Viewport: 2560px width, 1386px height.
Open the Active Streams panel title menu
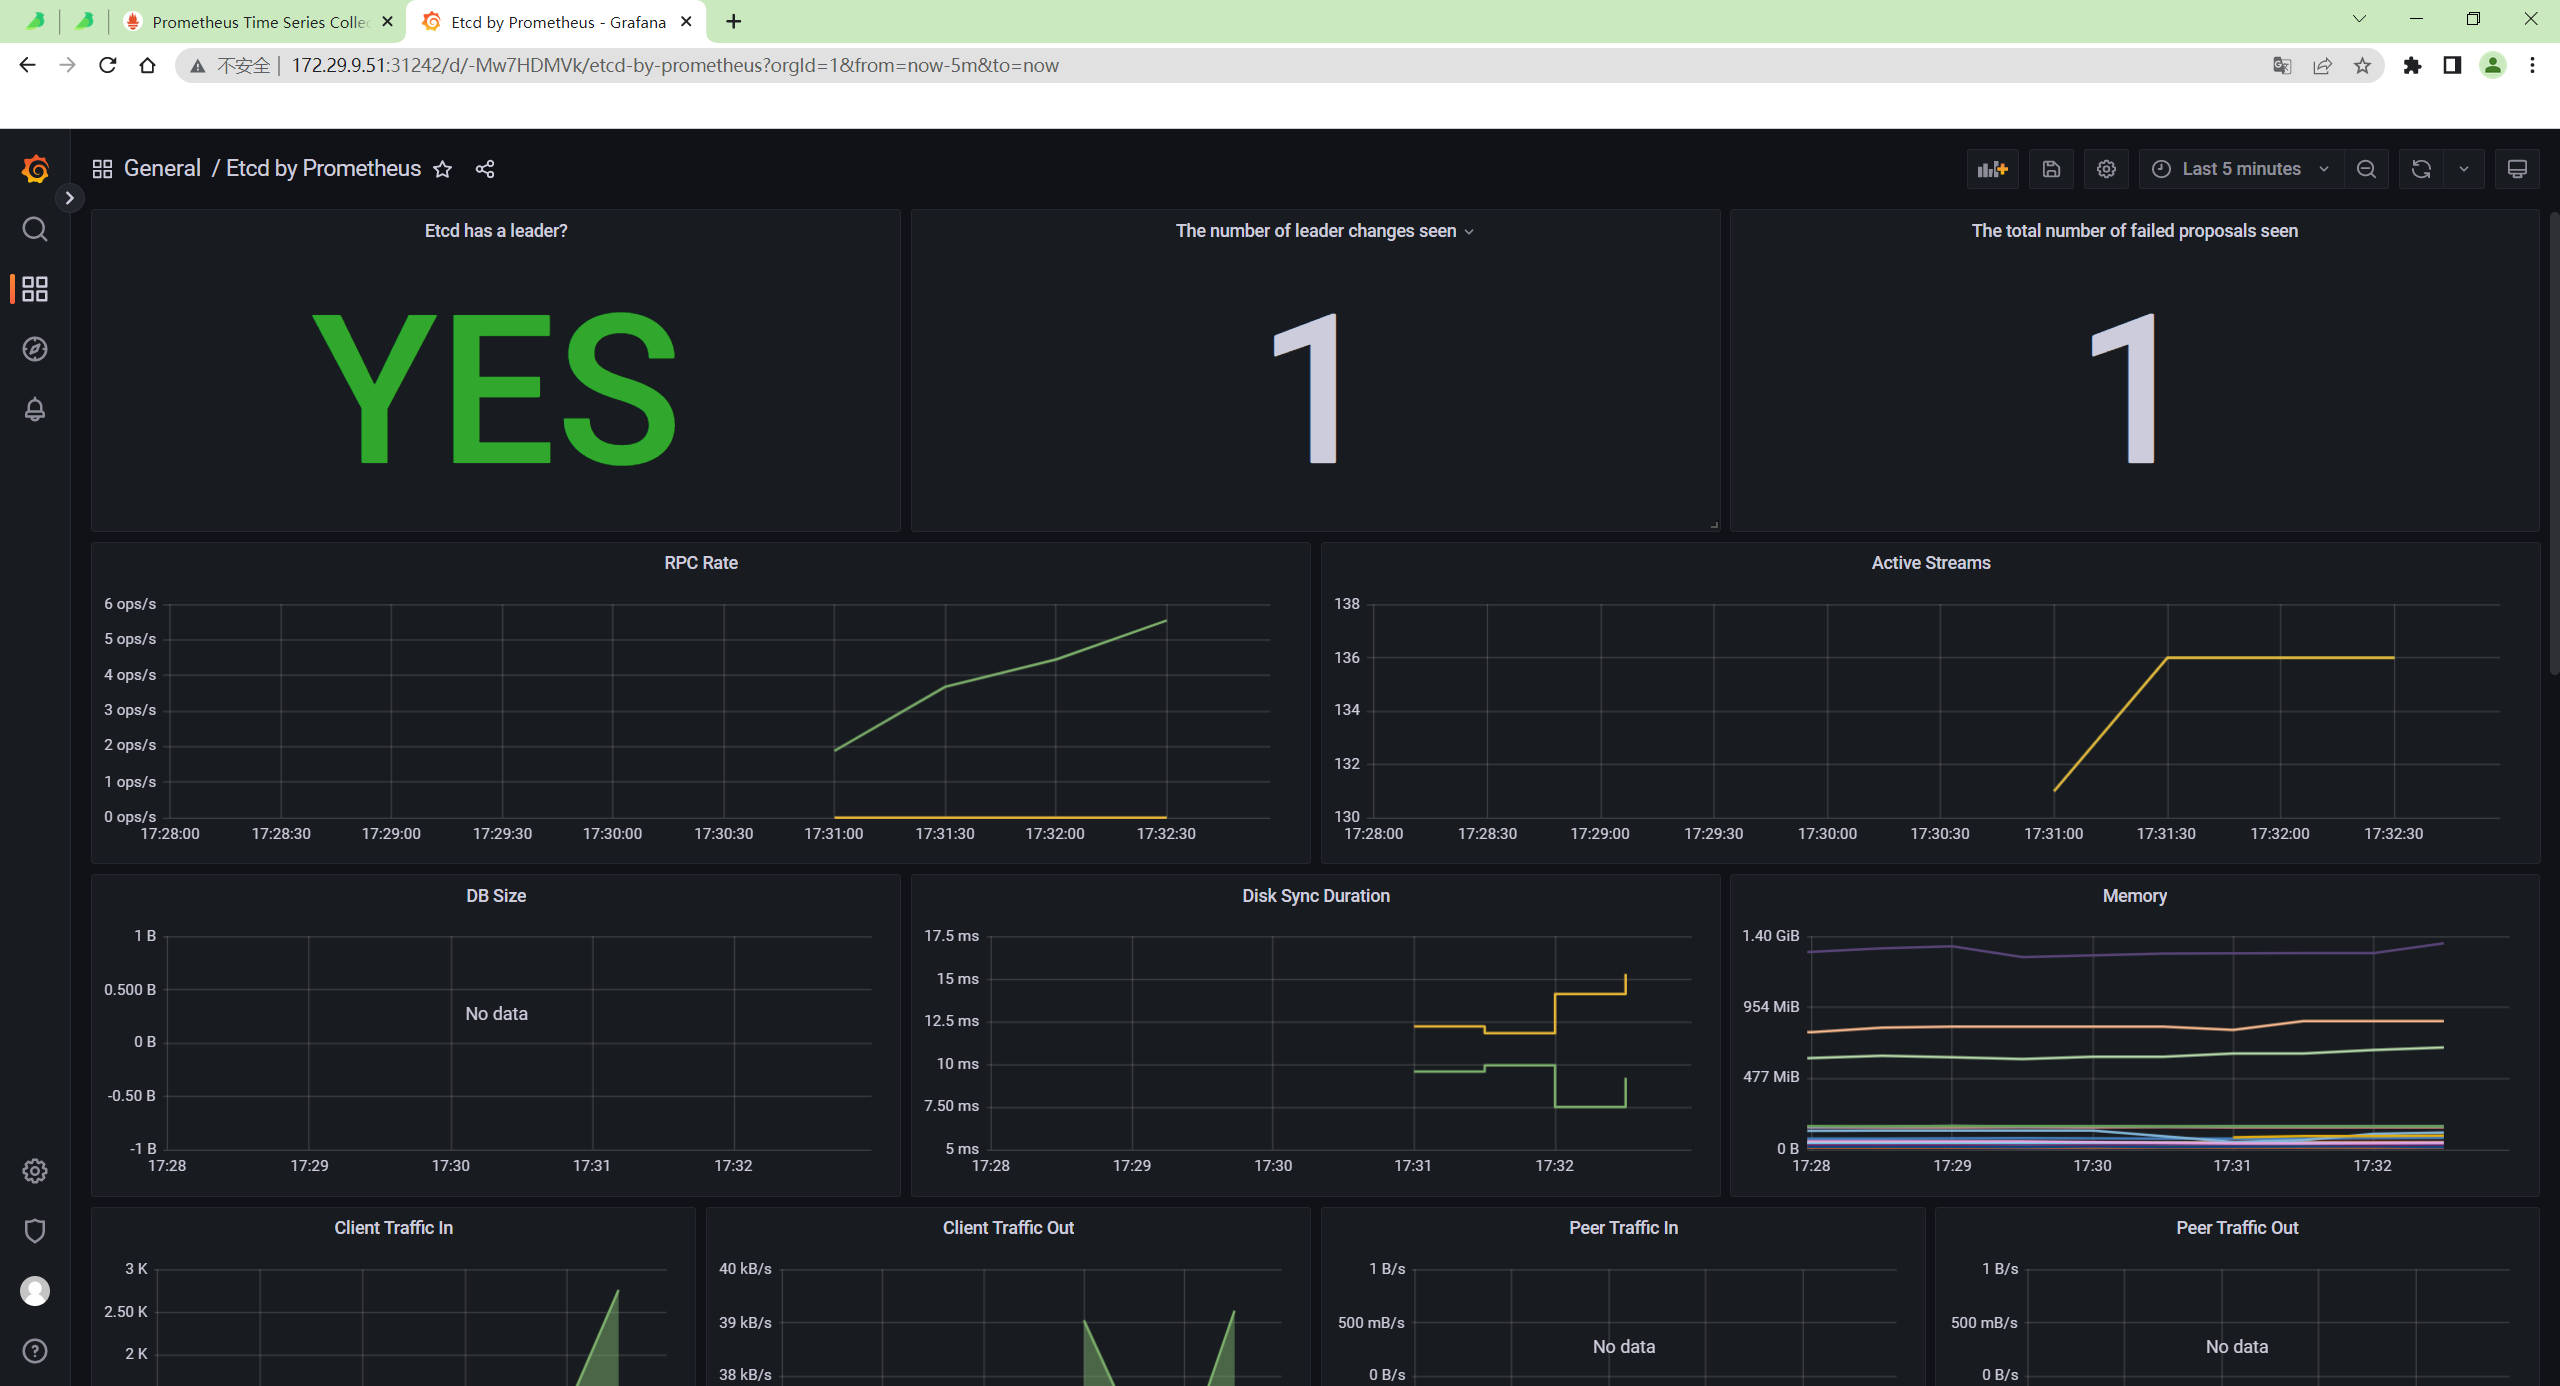tap(1931, 563)
